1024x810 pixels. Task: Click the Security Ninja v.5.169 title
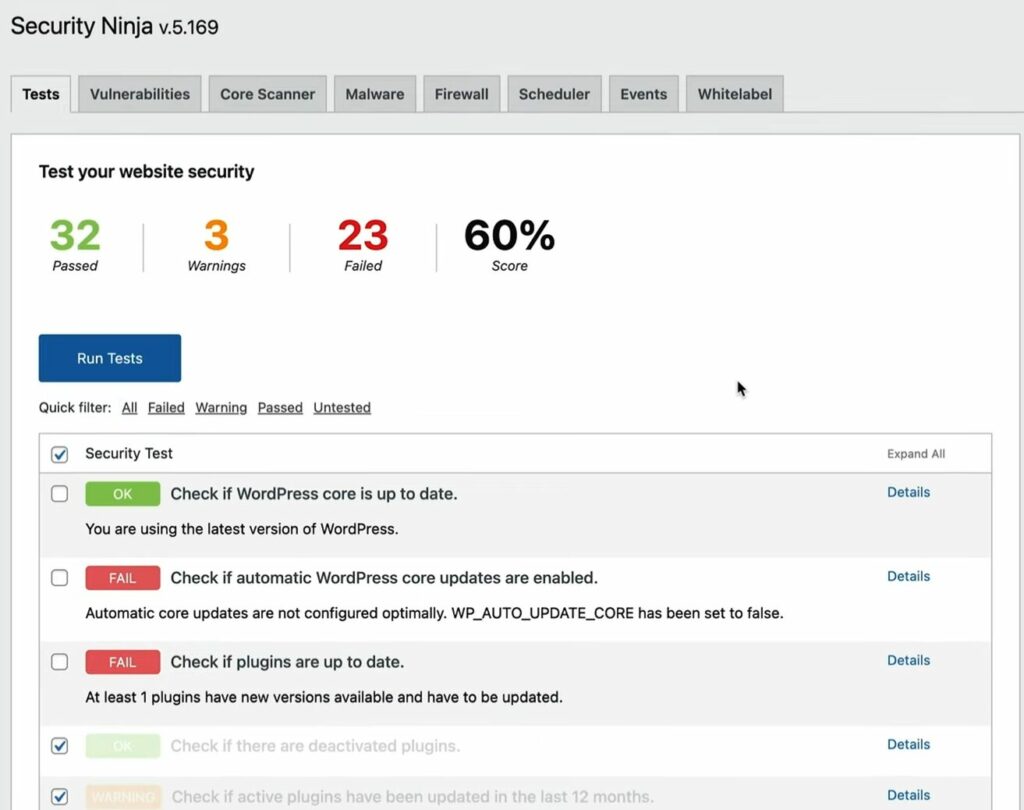[114, 26]
